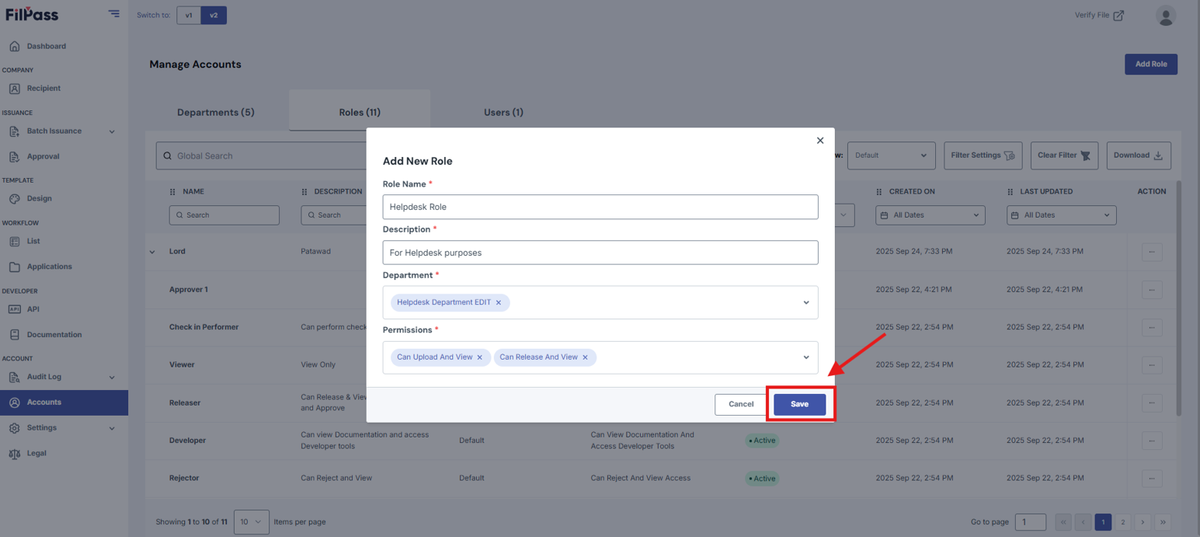Image resolution: width=1200 pixels, height=537 pixels.
Task: Expand the Batch Issuance sidebar menu
Action: click(64, 131)
